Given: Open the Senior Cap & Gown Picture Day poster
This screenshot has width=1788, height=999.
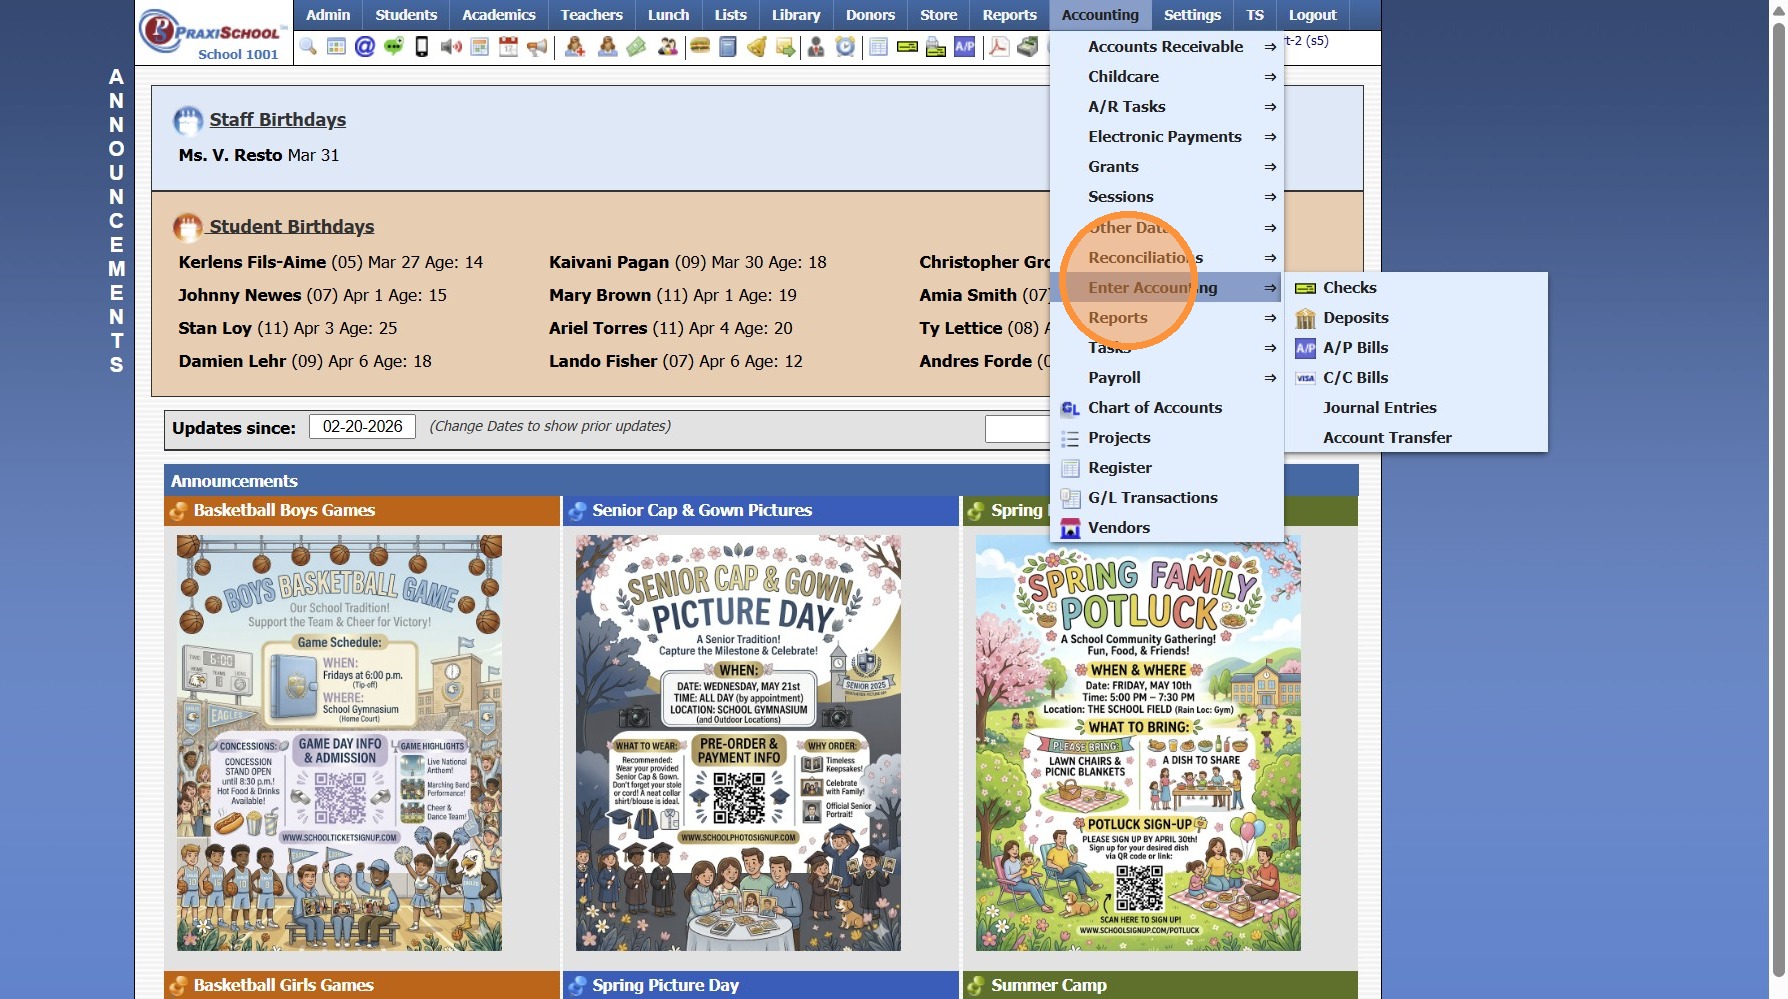Looking at the screenshot, I should (x=738, y=743).
